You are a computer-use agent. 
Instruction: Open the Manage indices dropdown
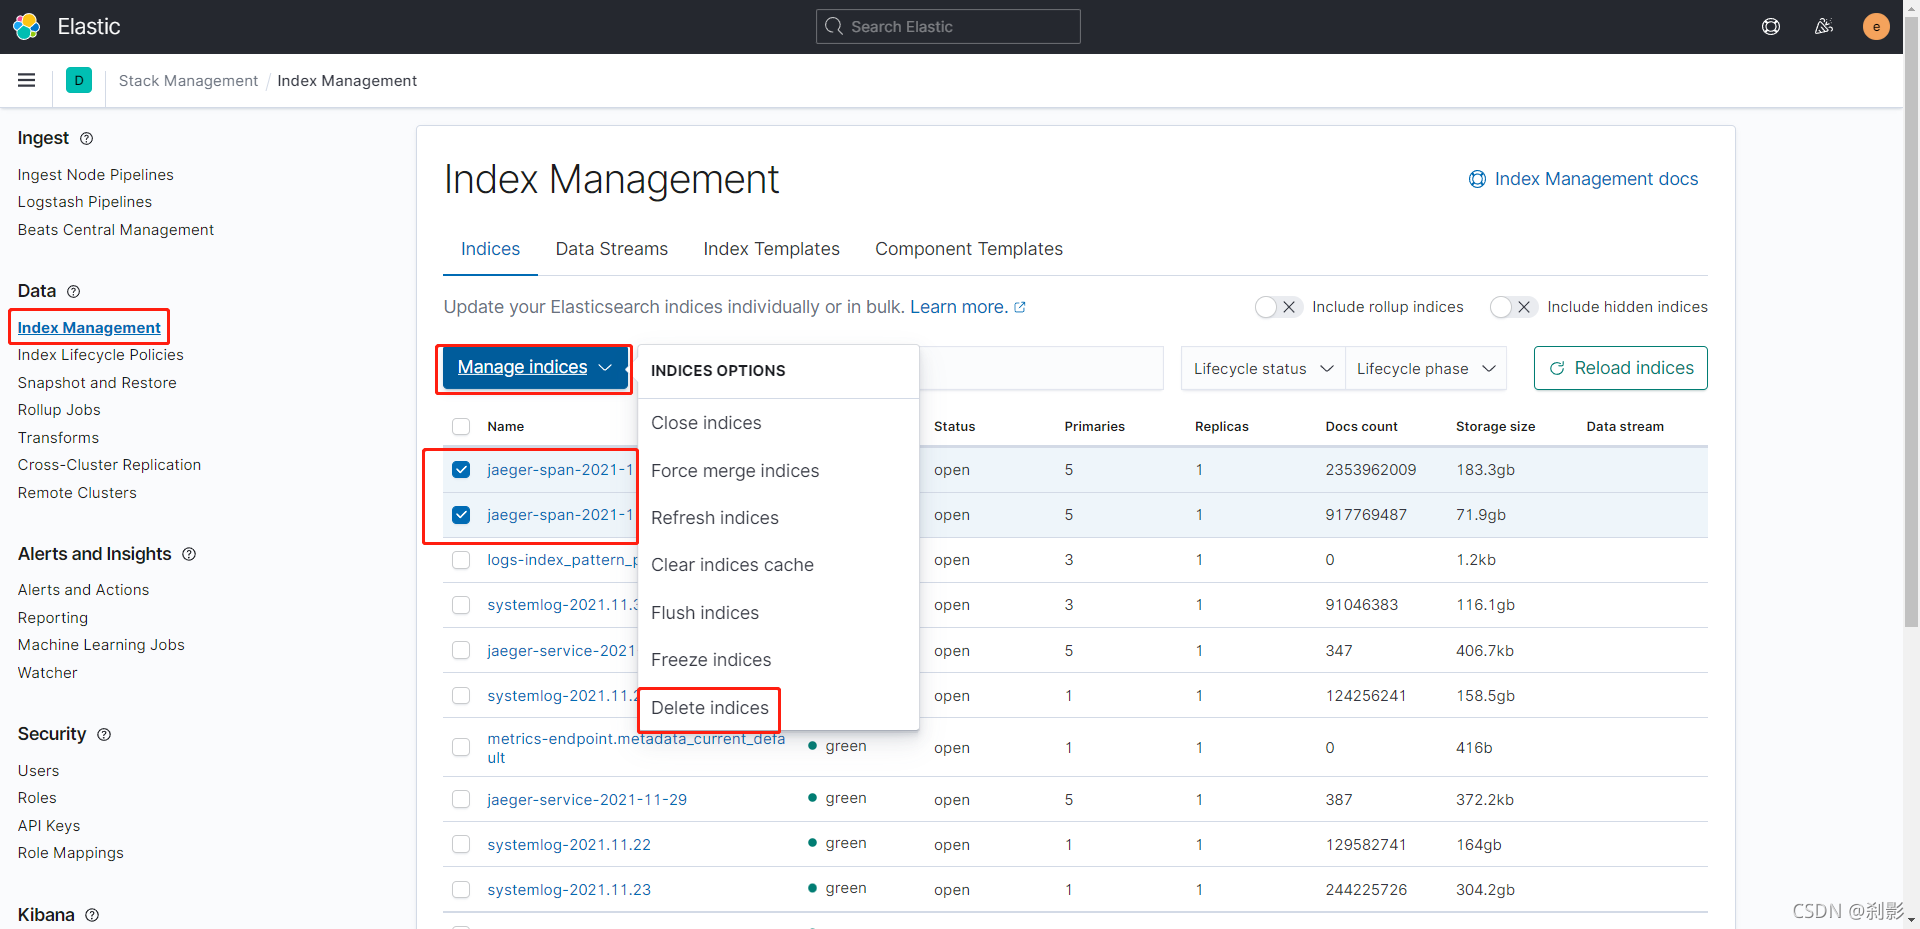click(x=534, y=367)
